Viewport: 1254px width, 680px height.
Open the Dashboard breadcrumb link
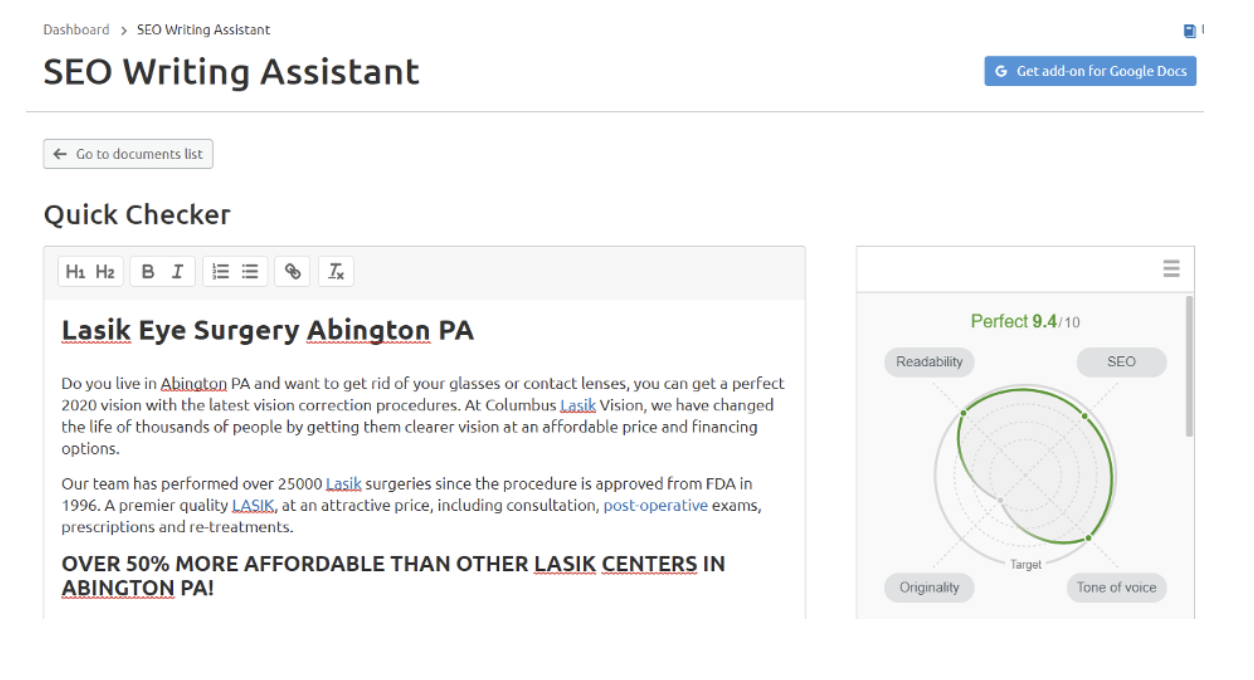76,30
